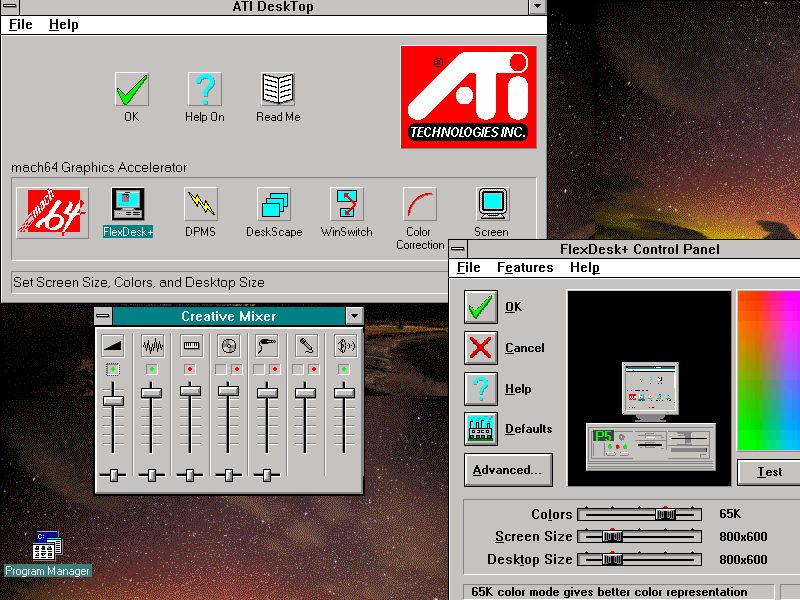Screen dimensions: 800x600
Task: Click the ATI Technologies Inc. logo
Action: (x=468, y=97)
